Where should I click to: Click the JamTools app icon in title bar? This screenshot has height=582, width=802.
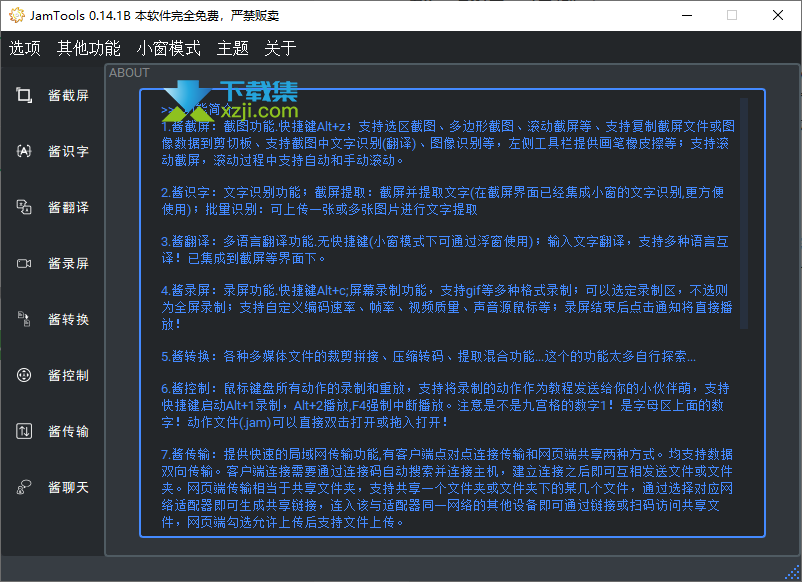[16, 15]
